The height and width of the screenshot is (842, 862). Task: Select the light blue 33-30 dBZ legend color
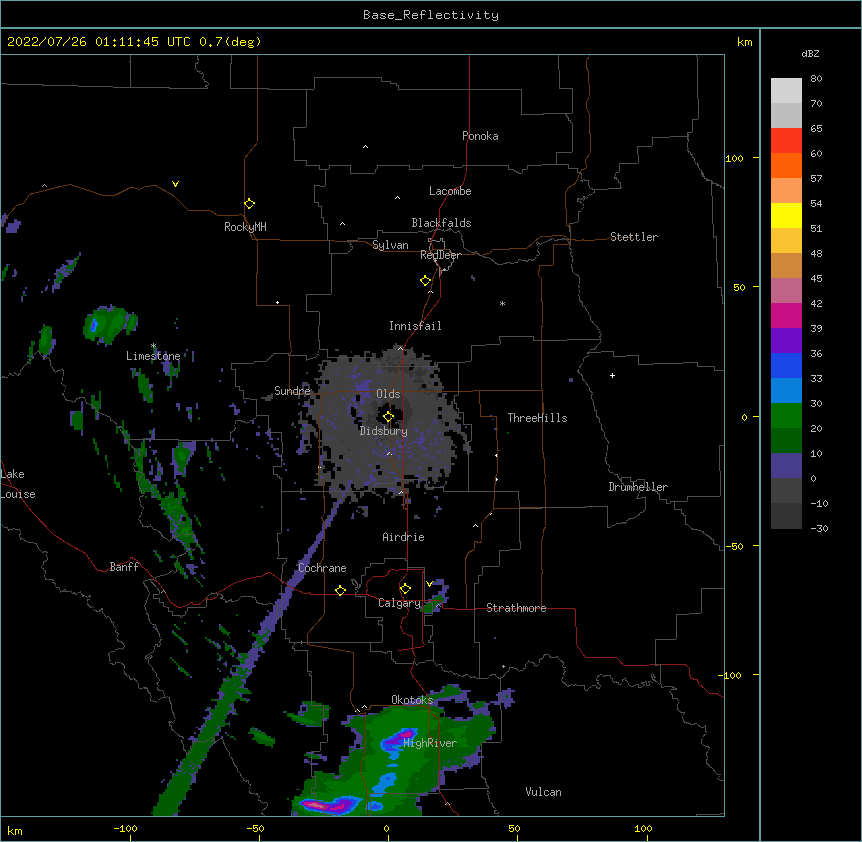786,391
